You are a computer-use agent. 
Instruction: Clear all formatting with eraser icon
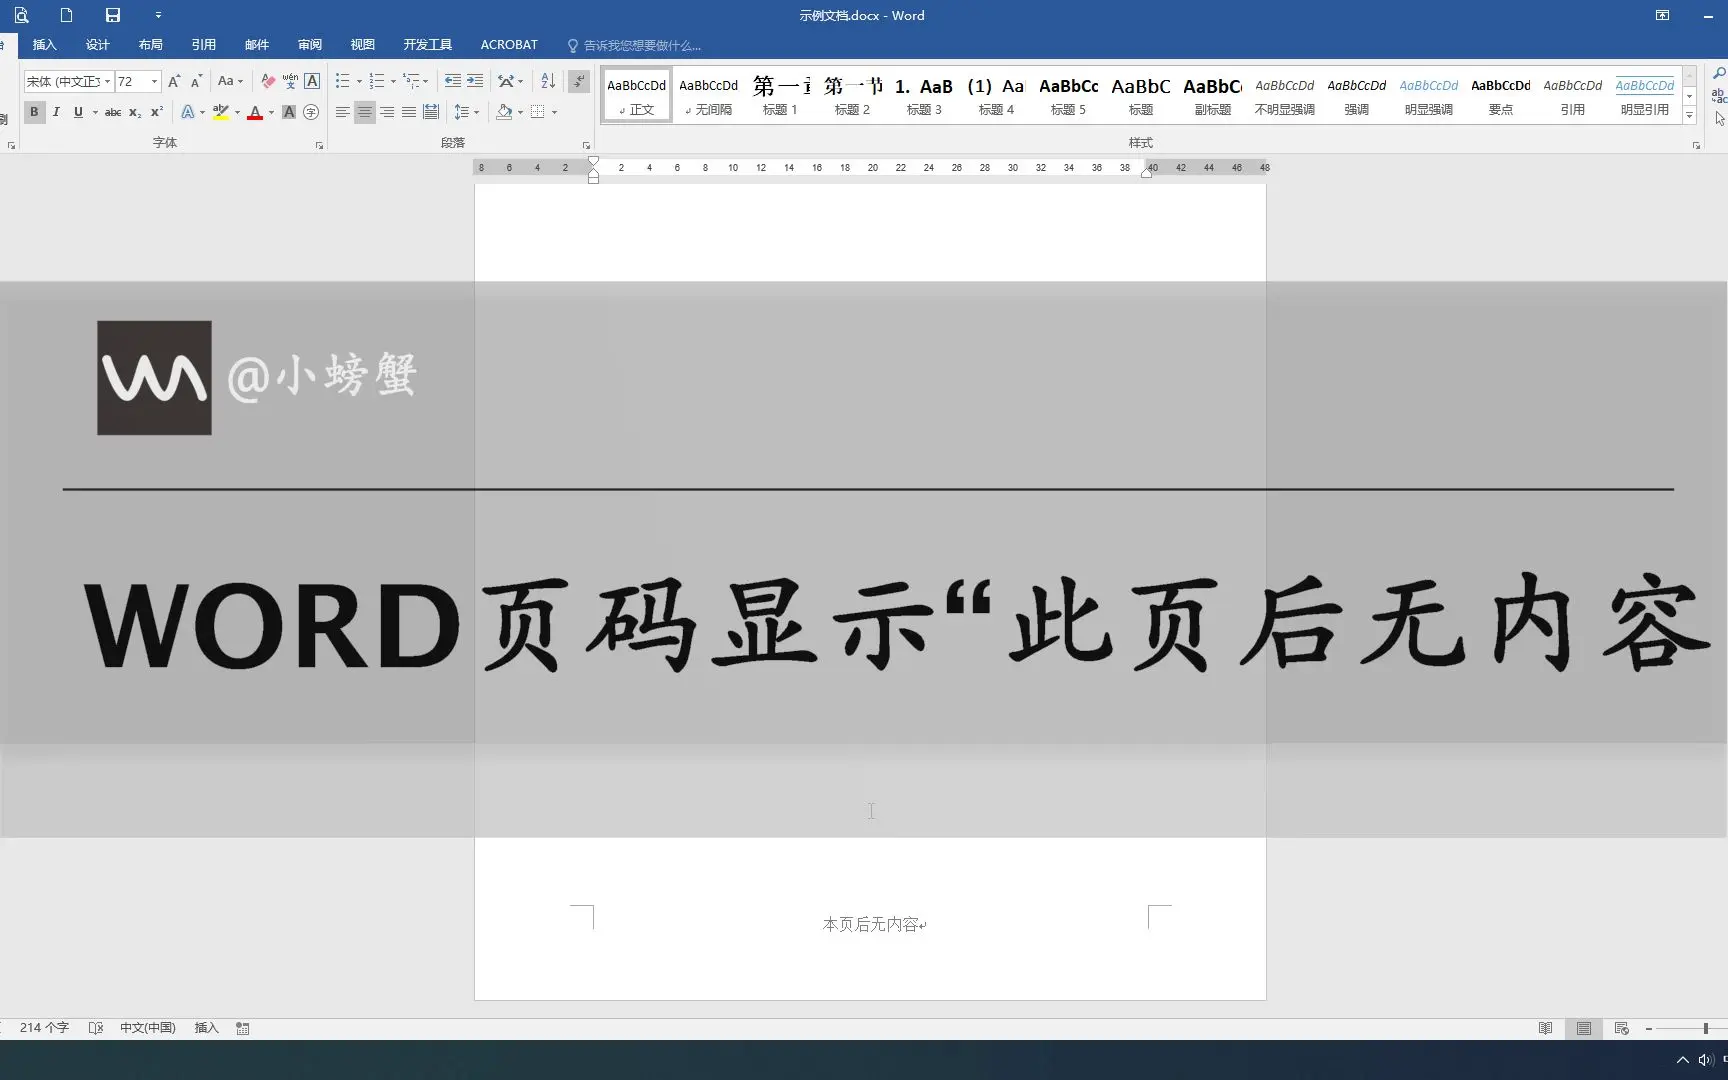(268, 81)
